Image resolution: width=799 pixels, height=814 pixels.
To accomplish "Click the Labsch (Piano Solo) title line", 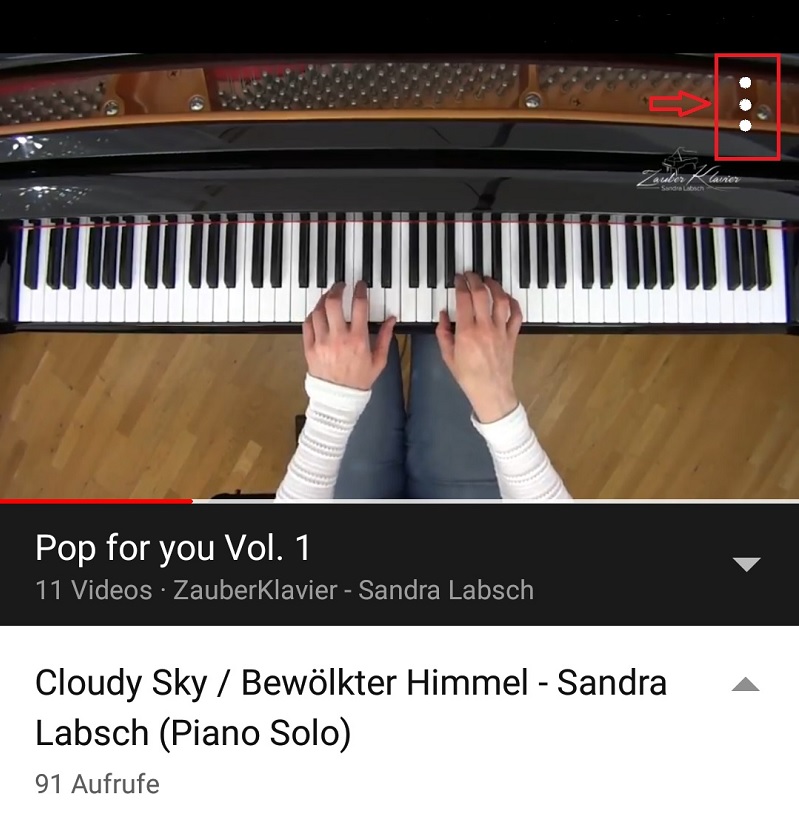I will point(193,732).
